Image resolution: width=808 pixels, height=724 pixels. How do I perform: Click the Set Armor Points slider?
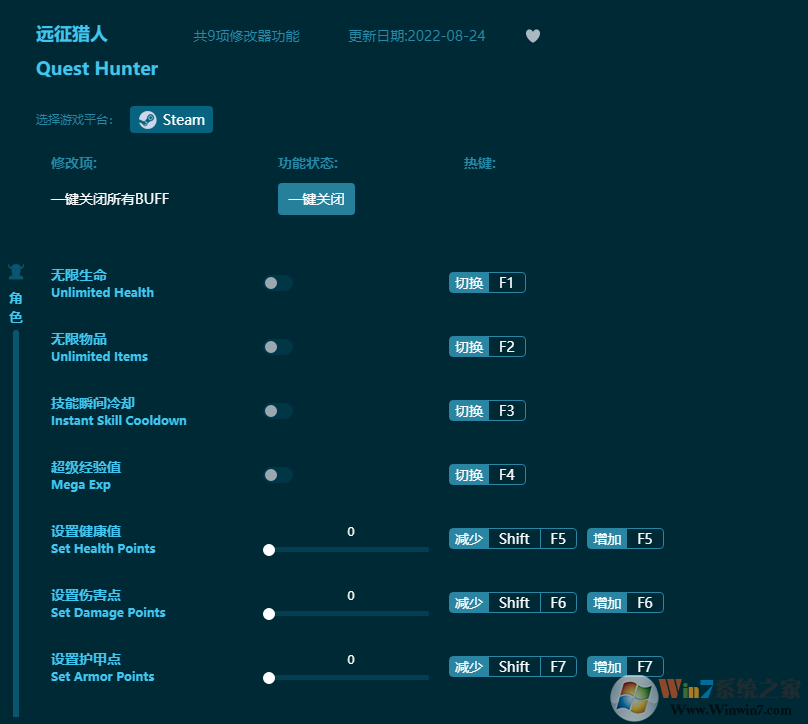click(x=346, y=678)
